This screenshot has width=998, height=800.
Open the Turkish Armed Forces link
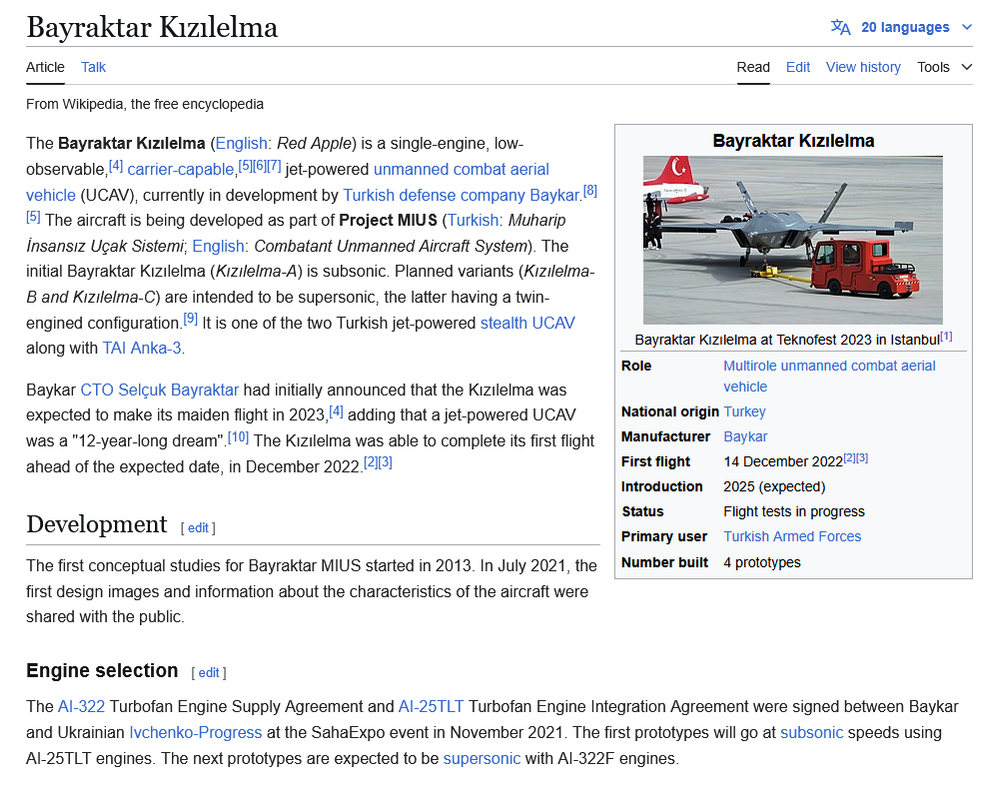coord(792,537)
